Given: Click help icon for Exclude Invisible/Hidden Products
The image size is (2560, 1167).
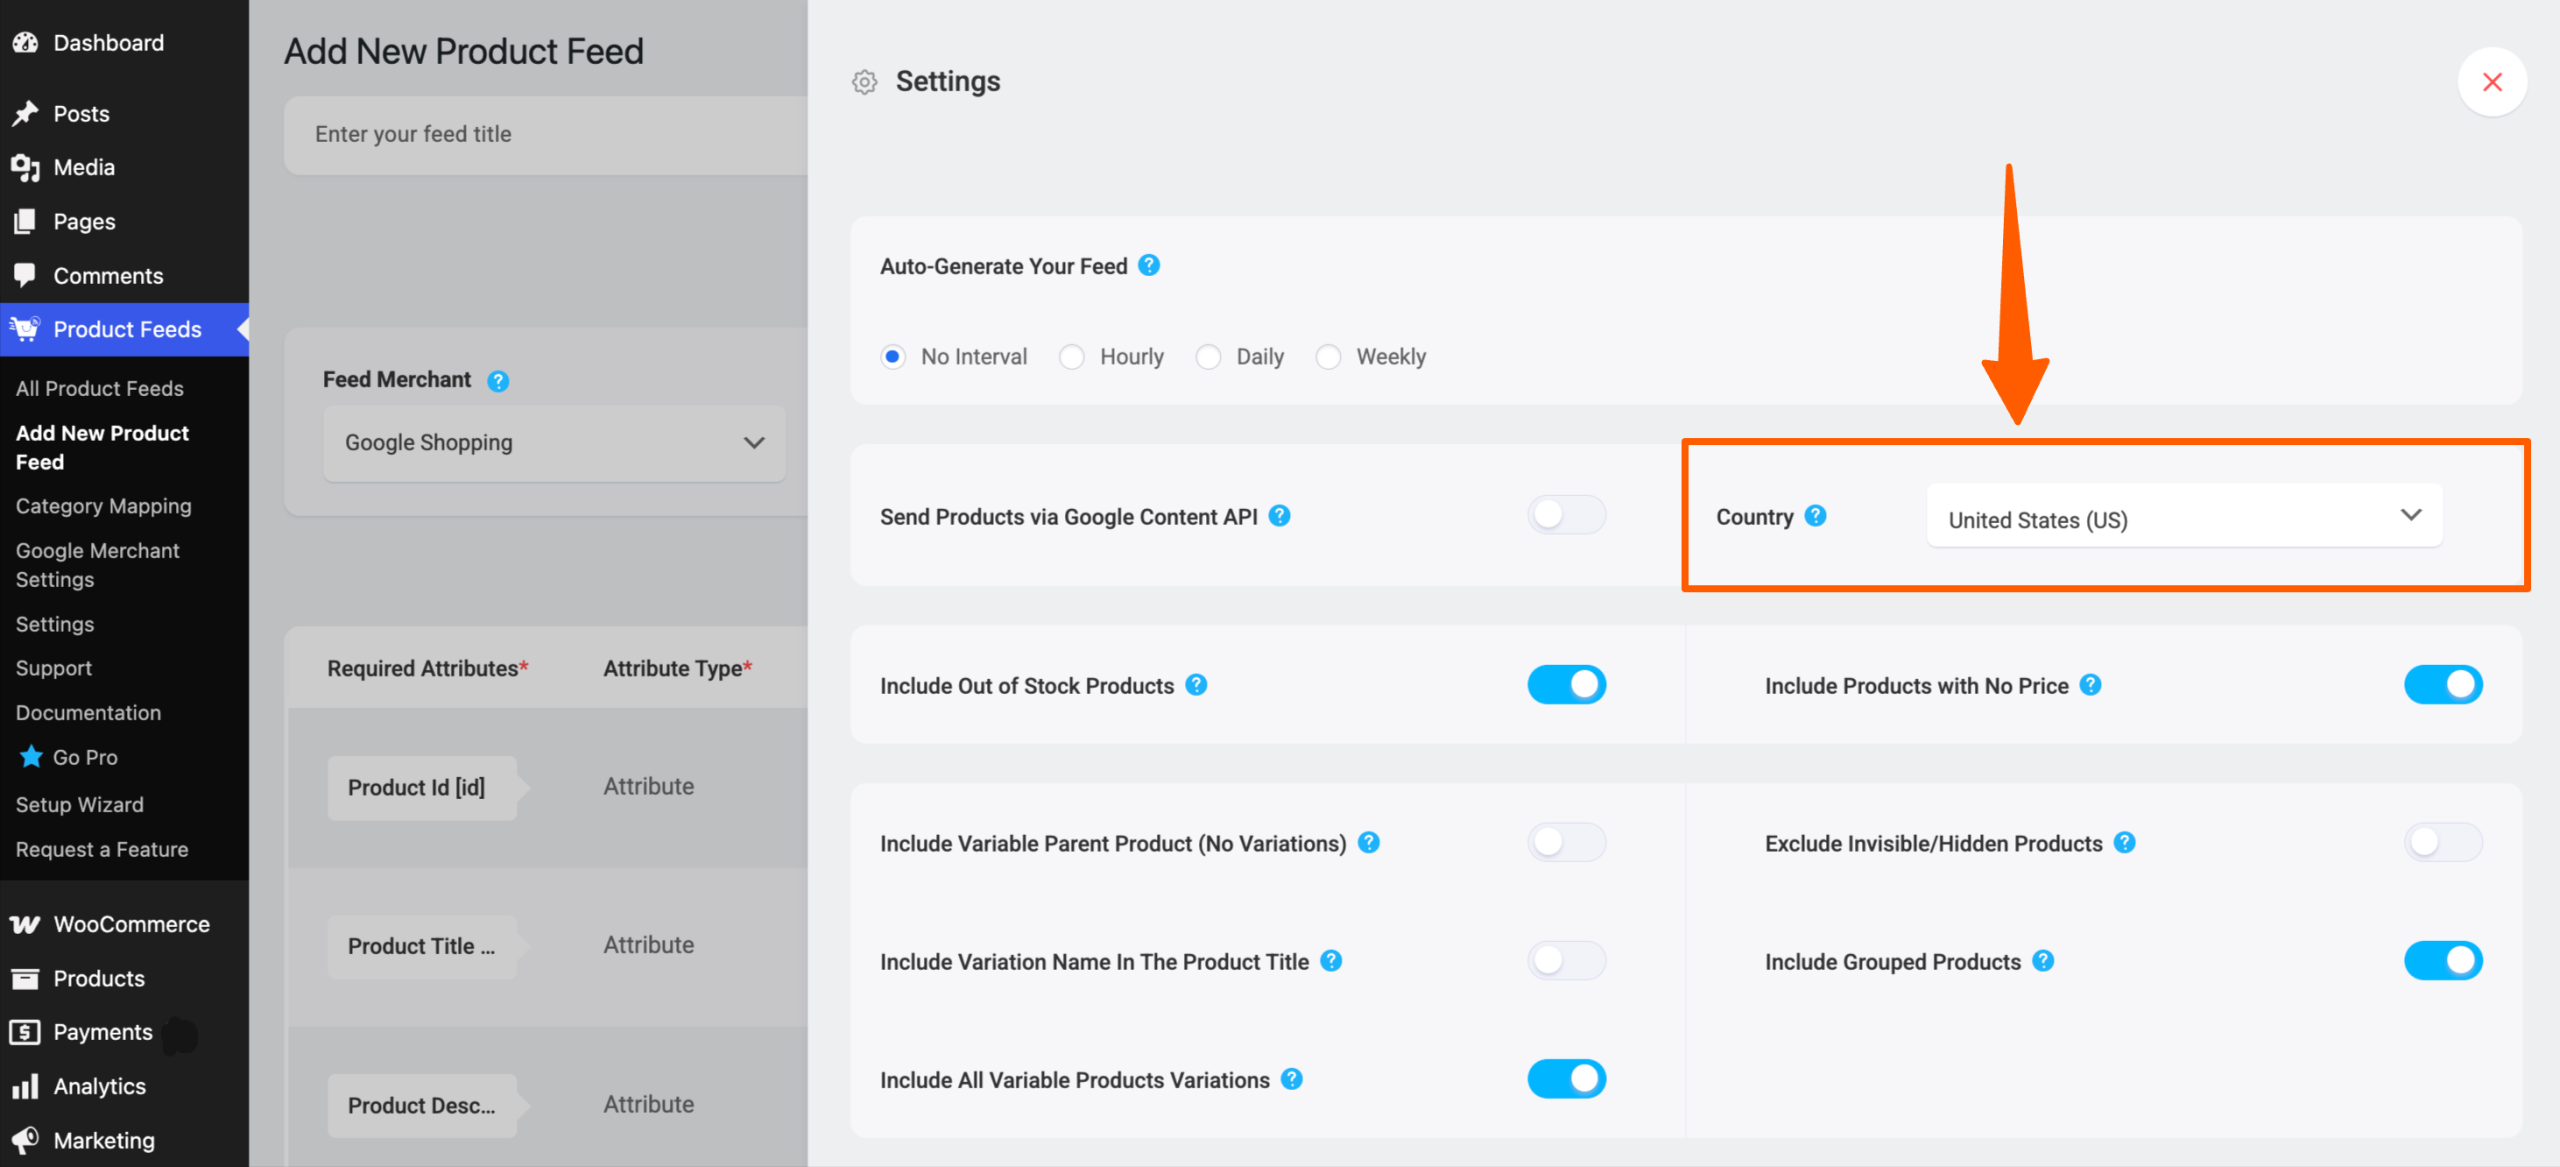Looking at the screenshot, I should tap(2125, 843).
